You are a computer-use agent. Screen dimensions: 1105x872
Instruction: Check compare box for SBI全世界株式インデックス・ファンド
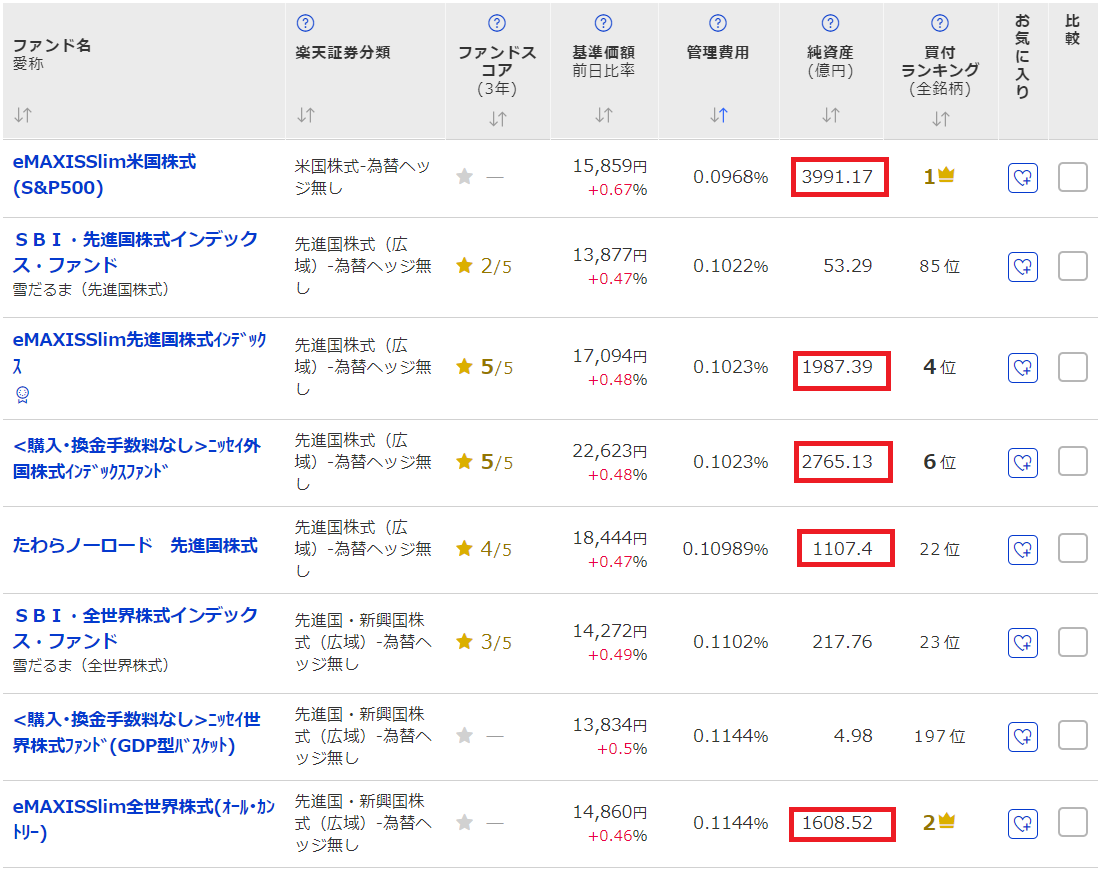1073,641
